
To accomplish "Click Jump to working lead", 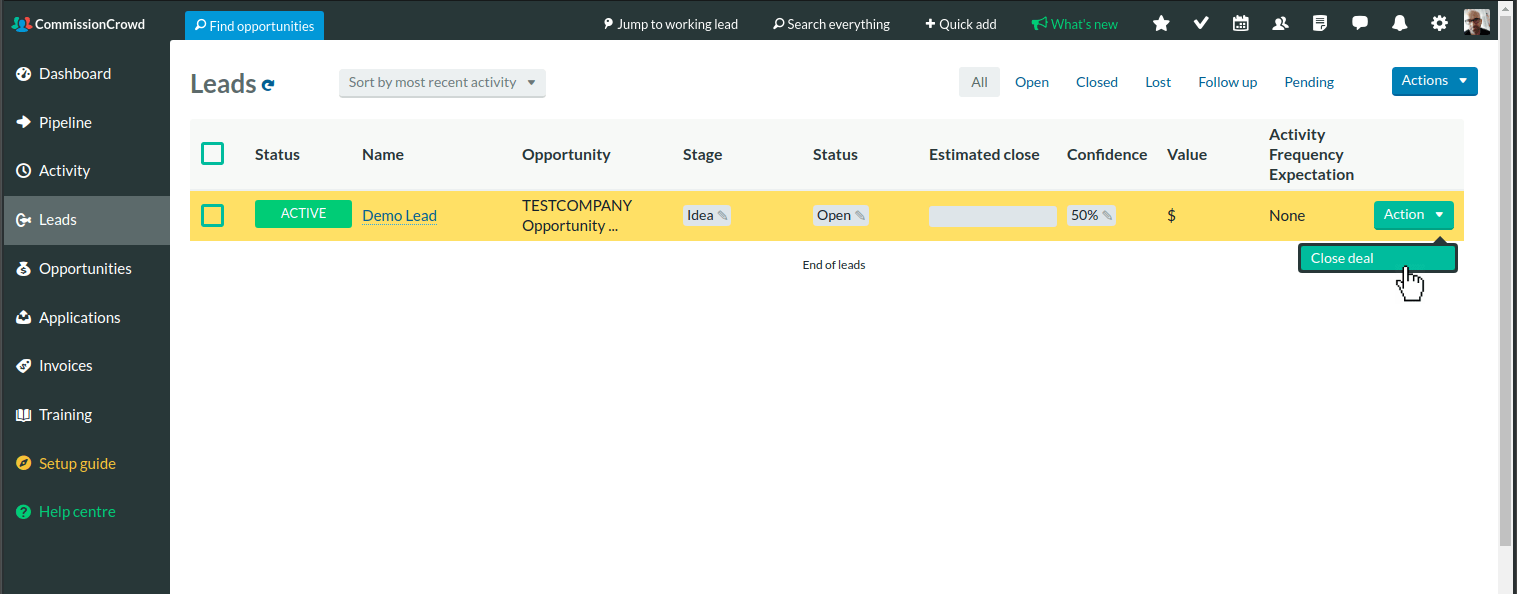I will click(671, 24).
